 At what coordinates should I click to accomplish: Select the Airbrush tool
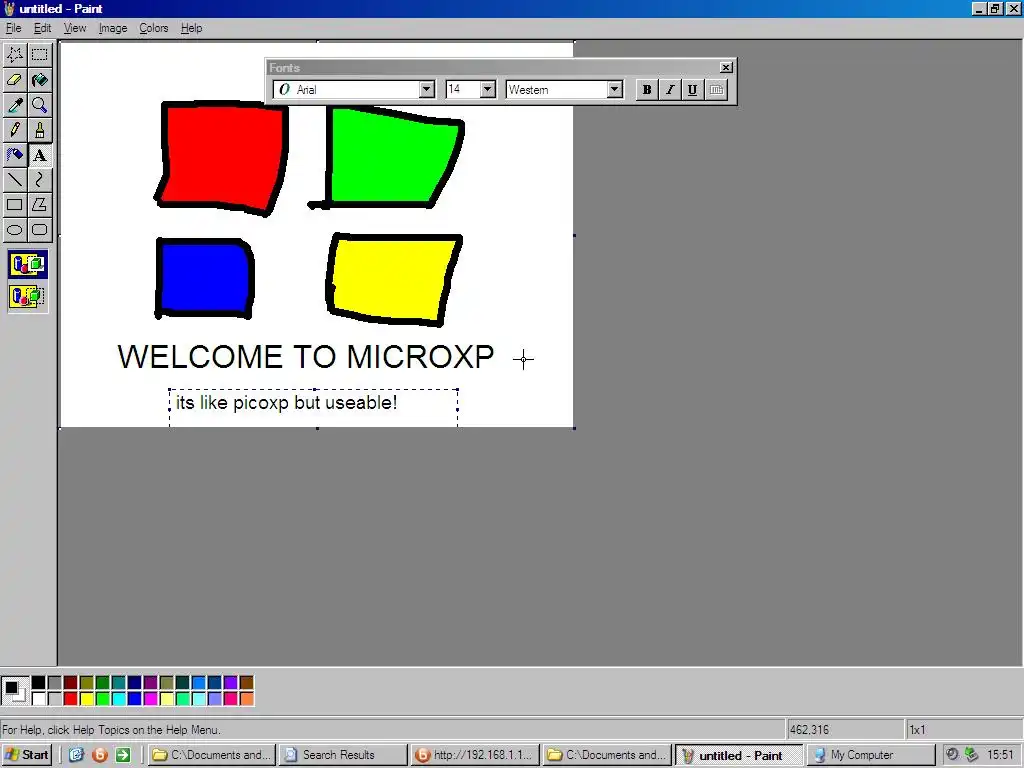pyautogui.click(x=15, y=155)
